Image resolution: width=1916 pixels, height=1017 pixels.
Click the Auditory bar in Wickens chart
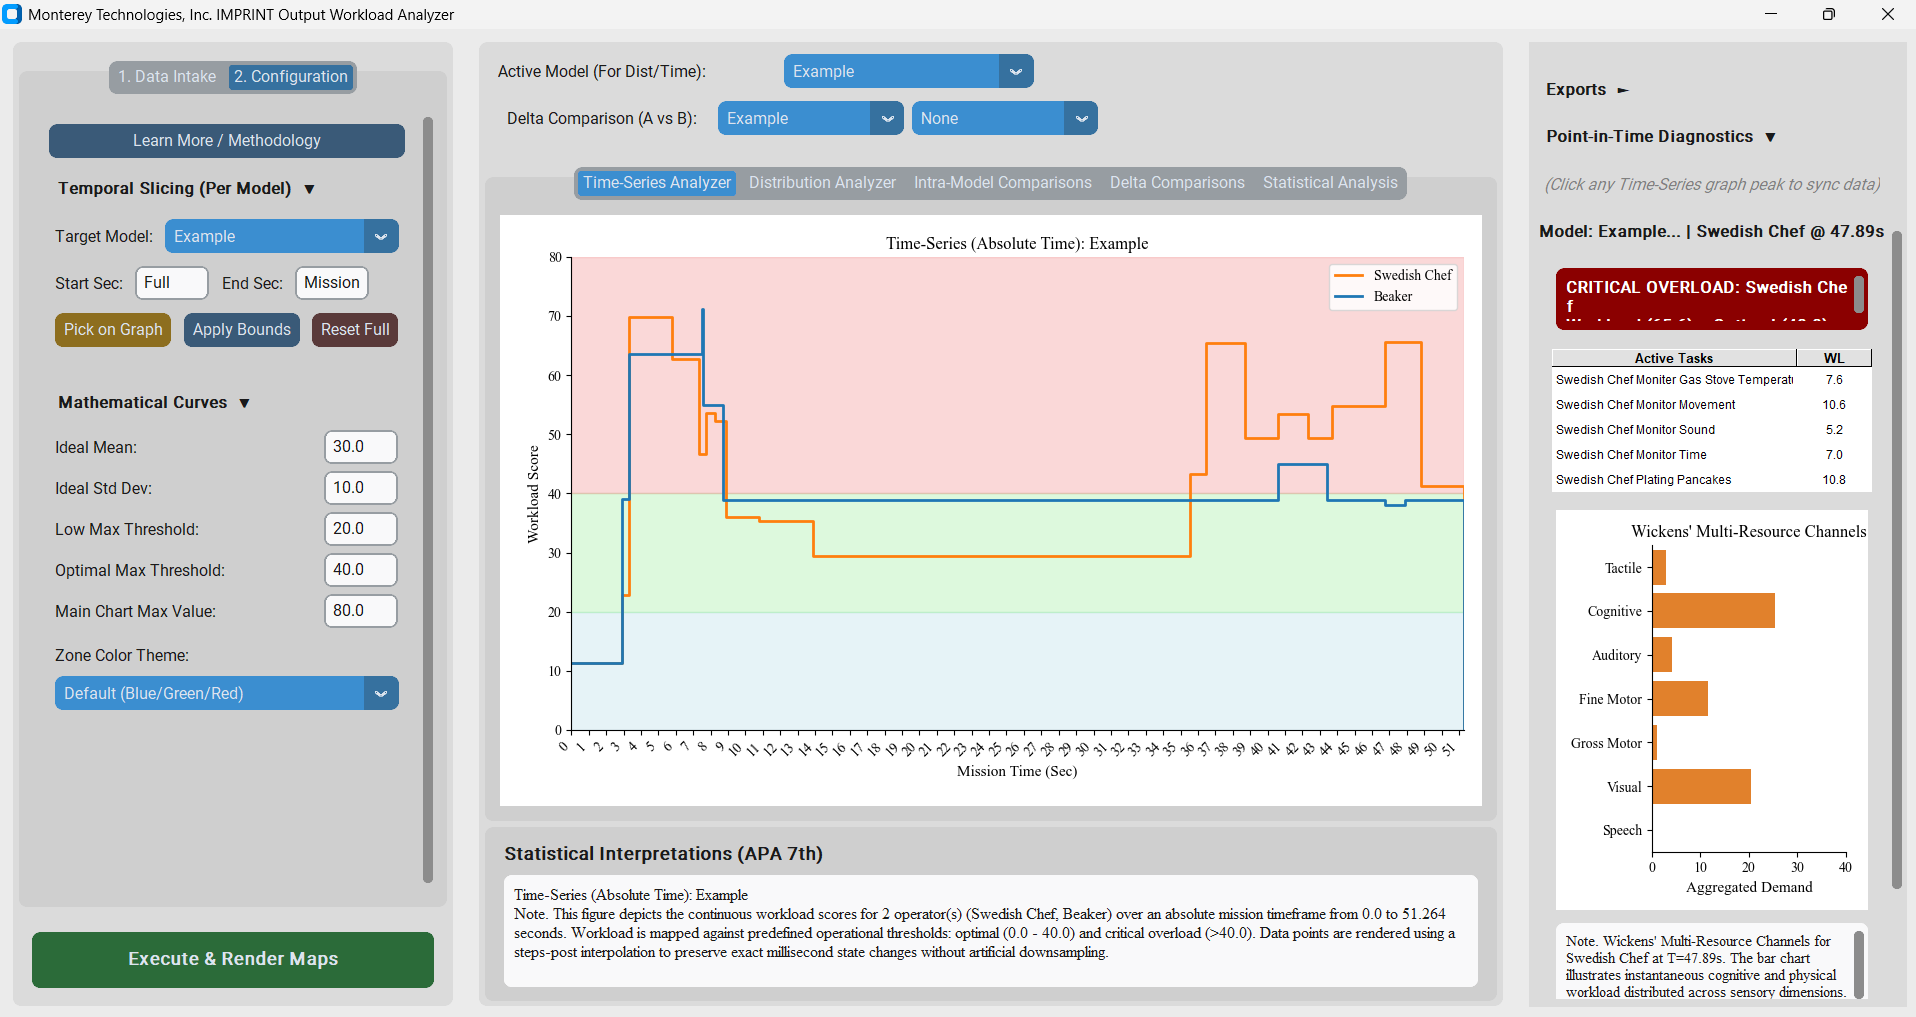[x=1662, y=655]
